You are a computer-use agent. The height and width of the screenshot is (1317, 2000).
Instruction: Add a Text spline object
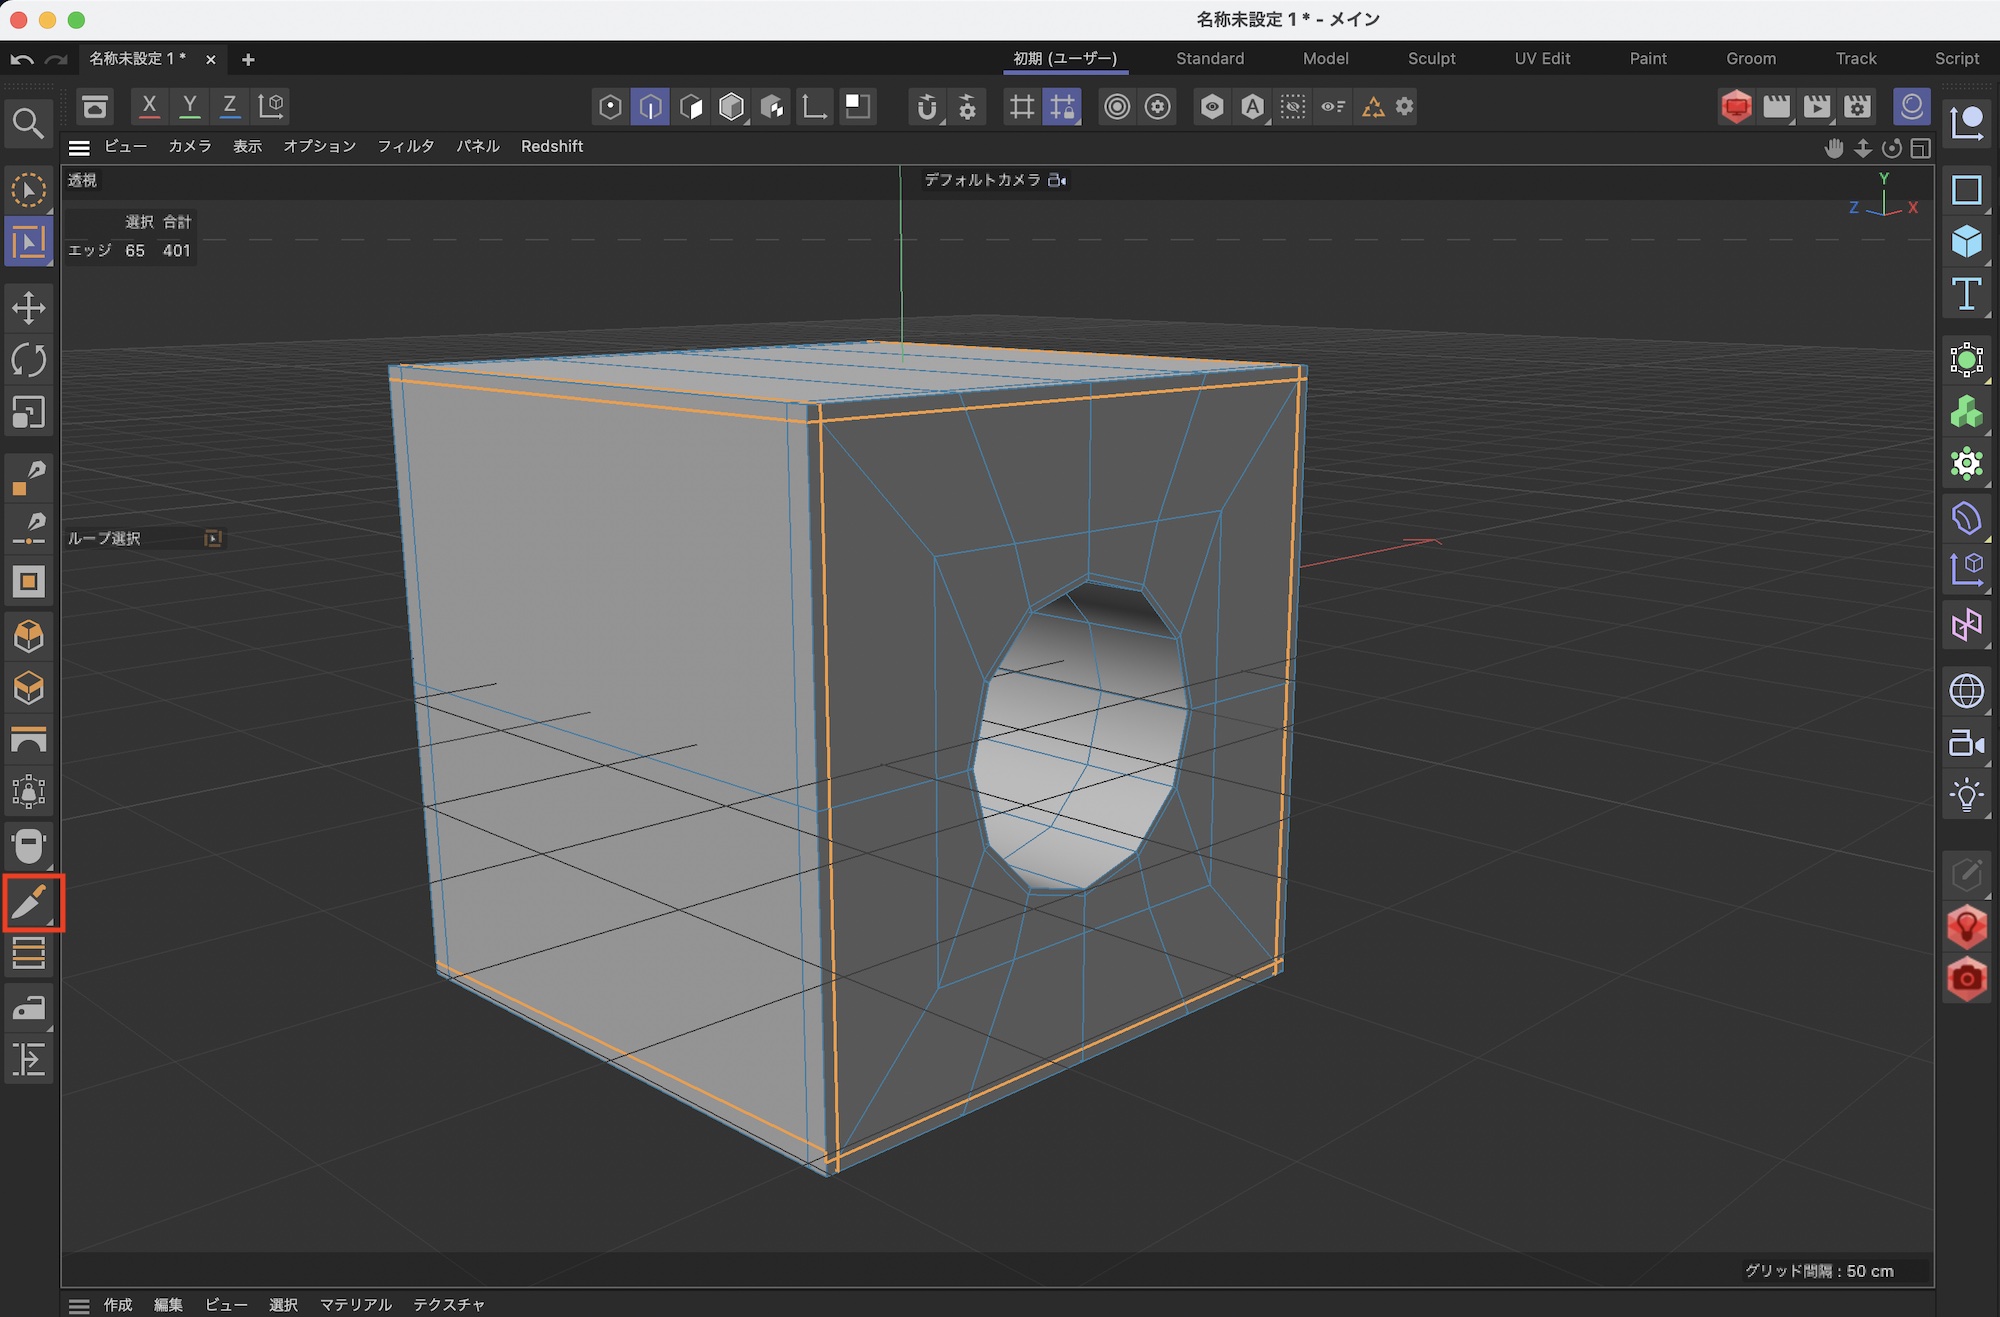click(x=1966, y=294)
